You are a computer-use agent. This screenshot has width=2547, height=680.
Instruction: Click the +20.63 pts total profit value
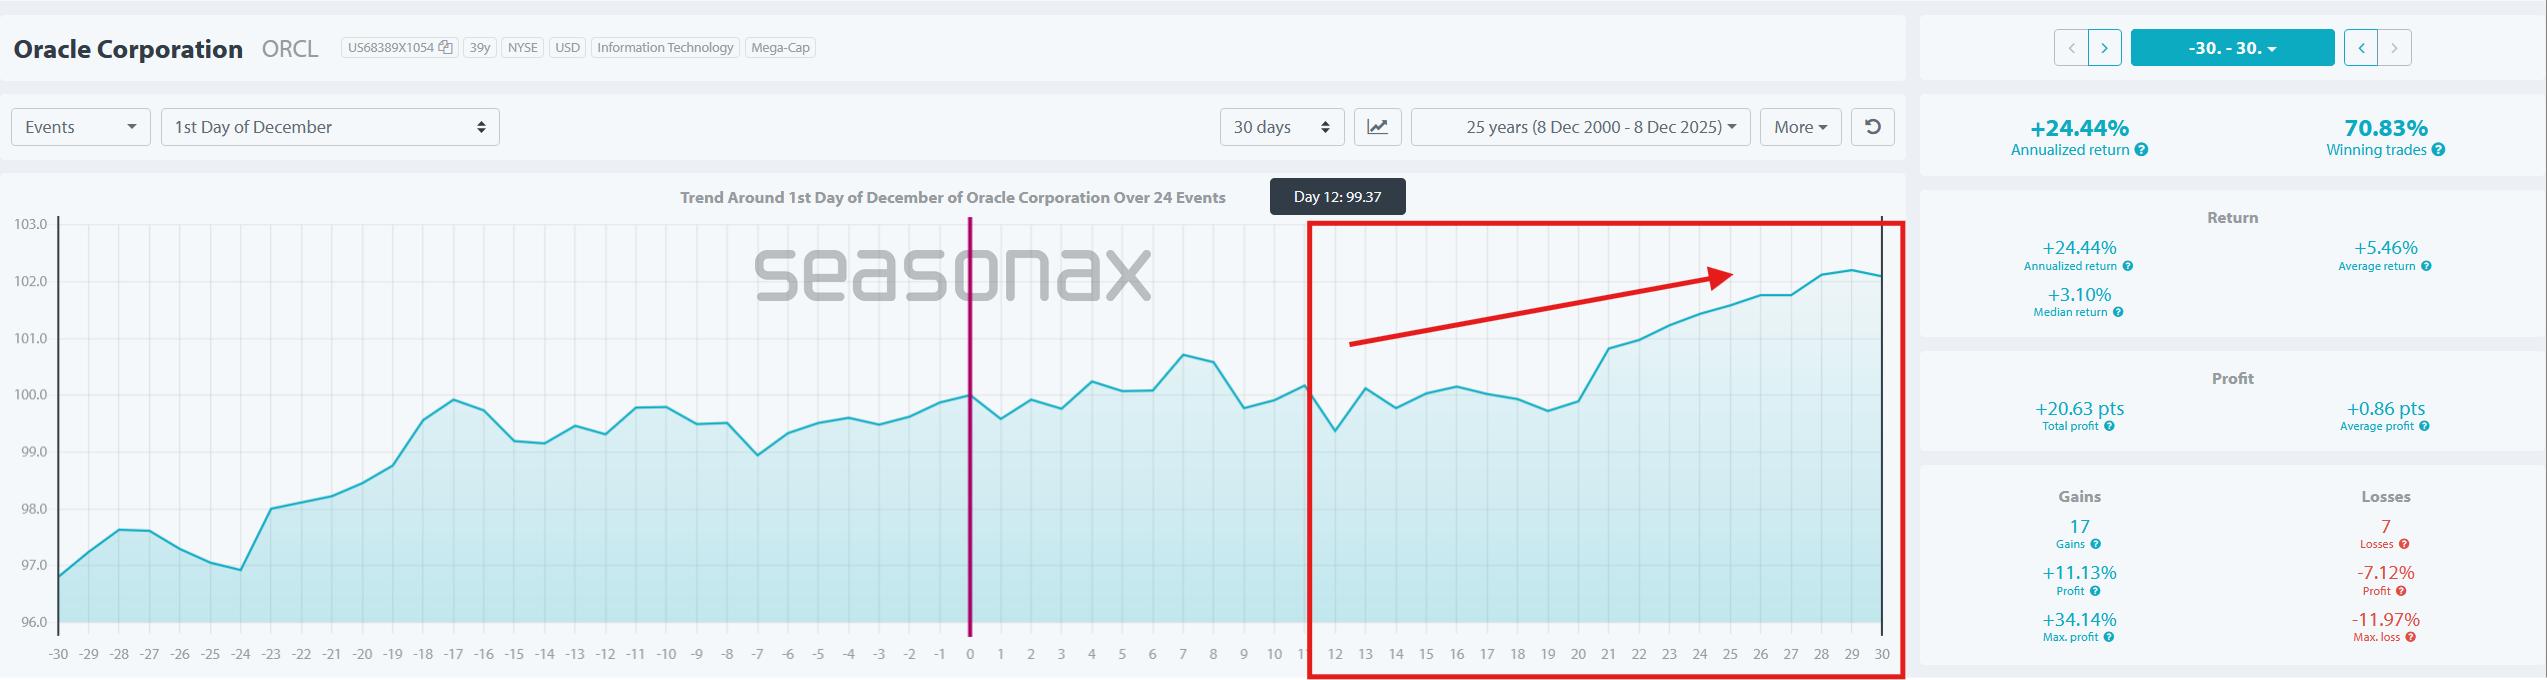click(x=2079, y=409)
